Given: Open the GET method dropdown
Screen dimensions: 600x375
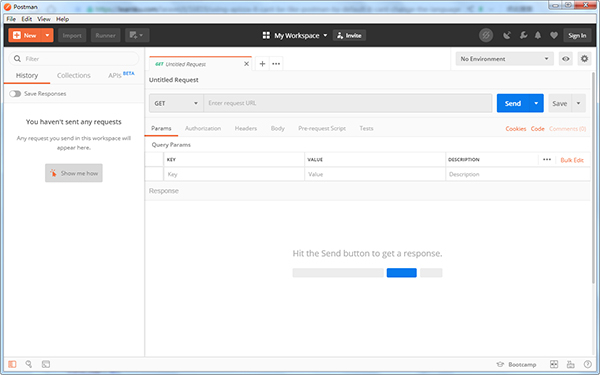Looking at the screenshot, I should tap(176, 103).
